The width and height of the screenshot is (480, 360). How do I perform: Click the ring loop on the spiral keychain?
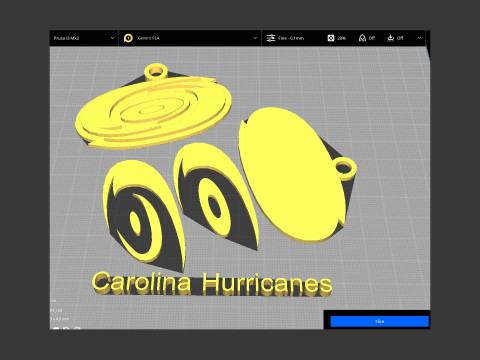(156, 72)
